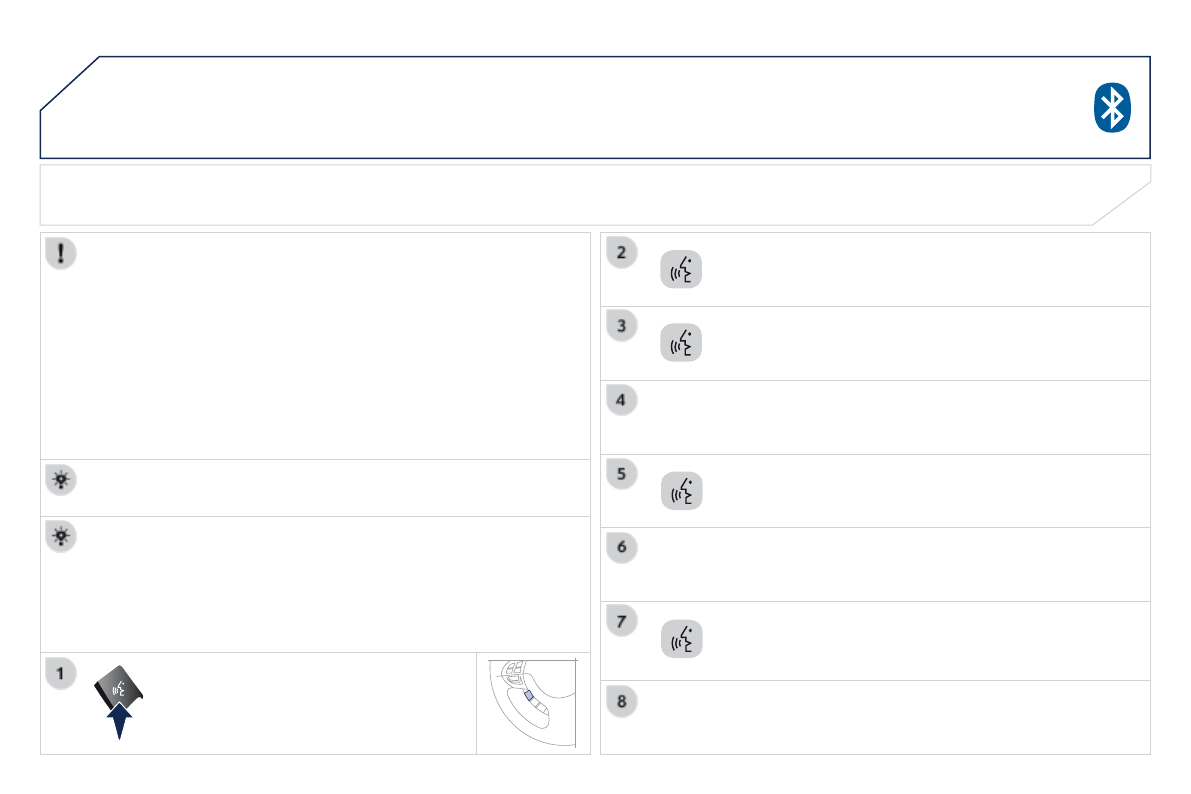Click the step 7 number badge
This screenshot has height=794, width=1191.
coord(621,621)
